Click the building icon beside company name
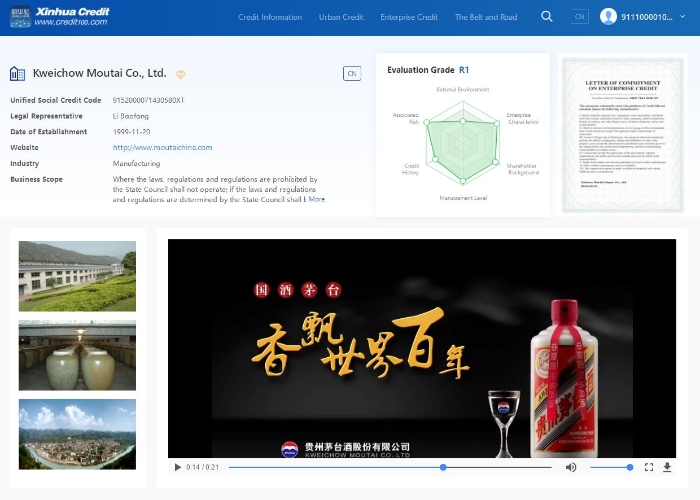This screenshot has height=500, width=700. click(17, 74)
